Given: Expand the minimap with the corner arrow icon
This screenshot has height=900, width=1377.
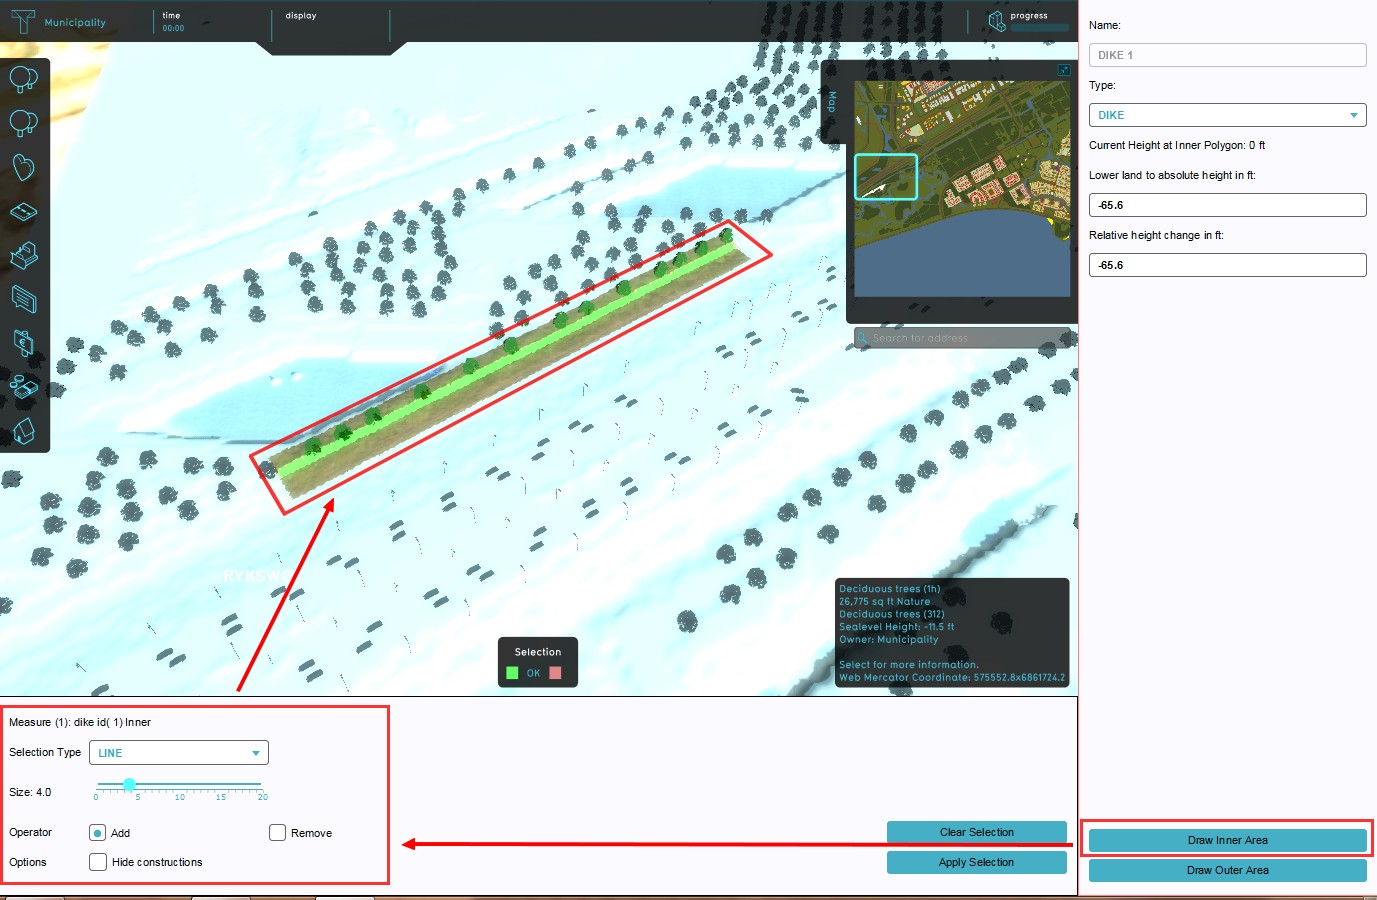Looking at the screenshot, I should [x=1063, y=70].
